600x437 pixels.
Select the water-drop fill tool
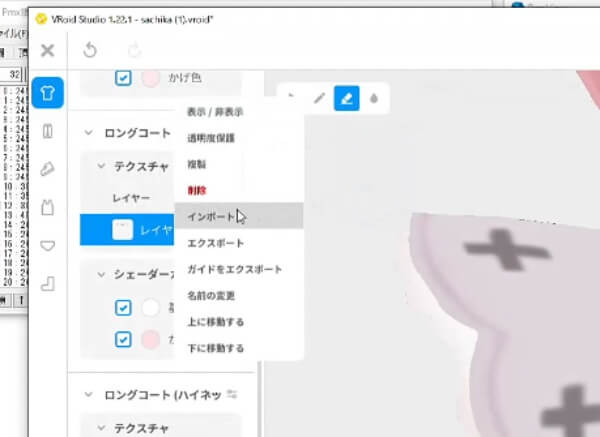pos(373,98)
